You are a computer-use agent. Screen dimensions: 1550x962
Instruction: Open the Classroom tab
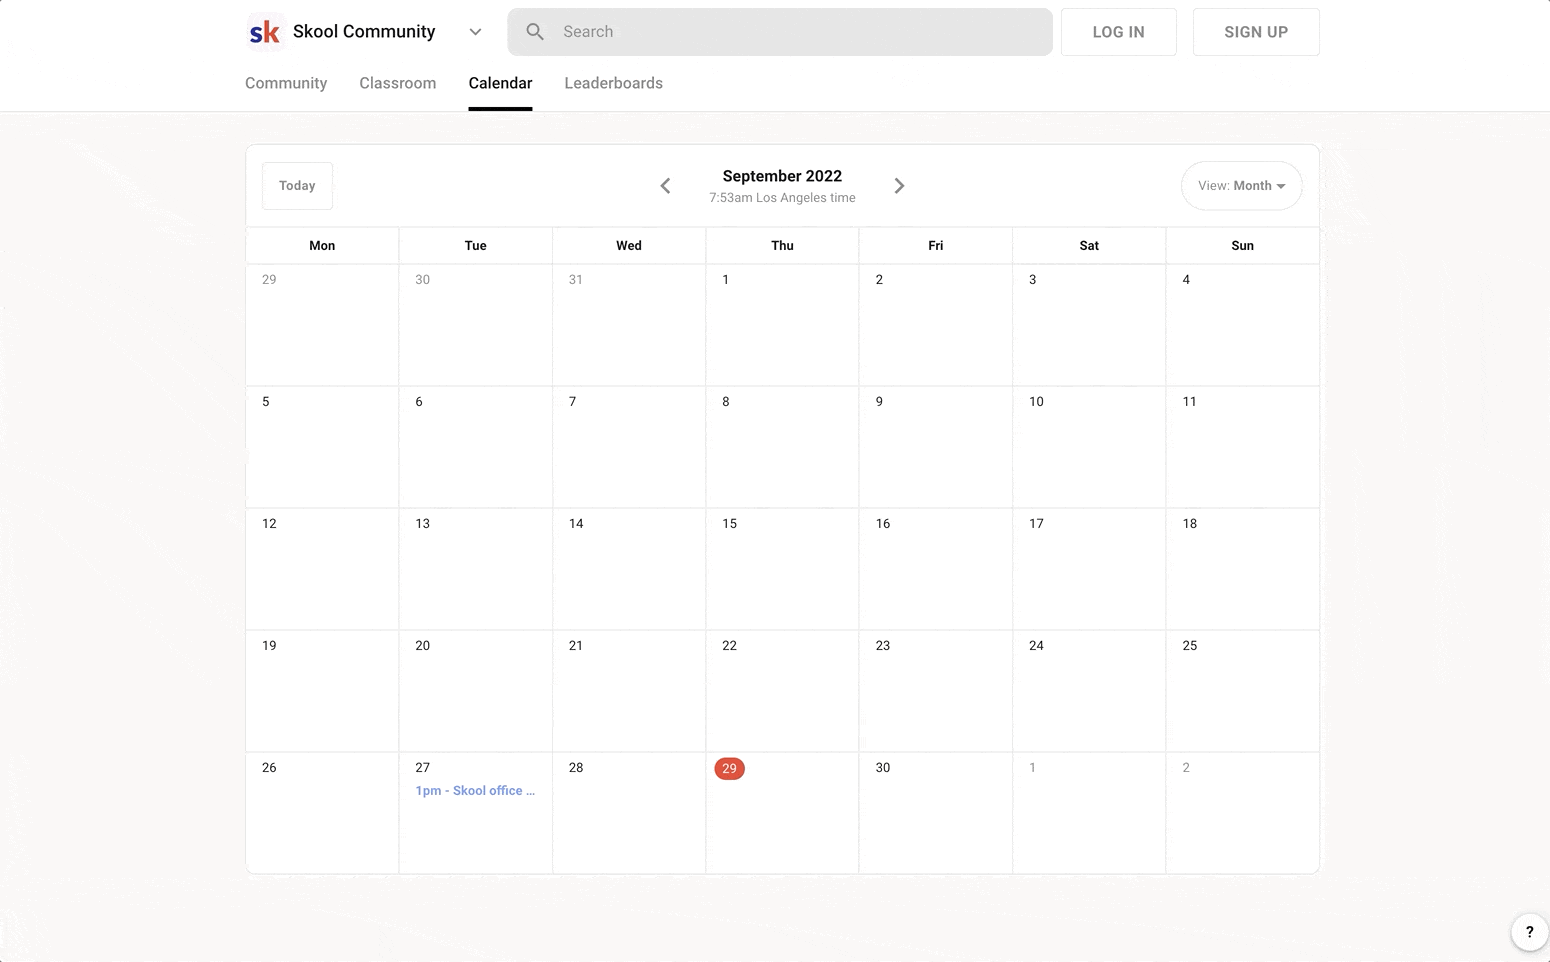[x=397, y=83]
